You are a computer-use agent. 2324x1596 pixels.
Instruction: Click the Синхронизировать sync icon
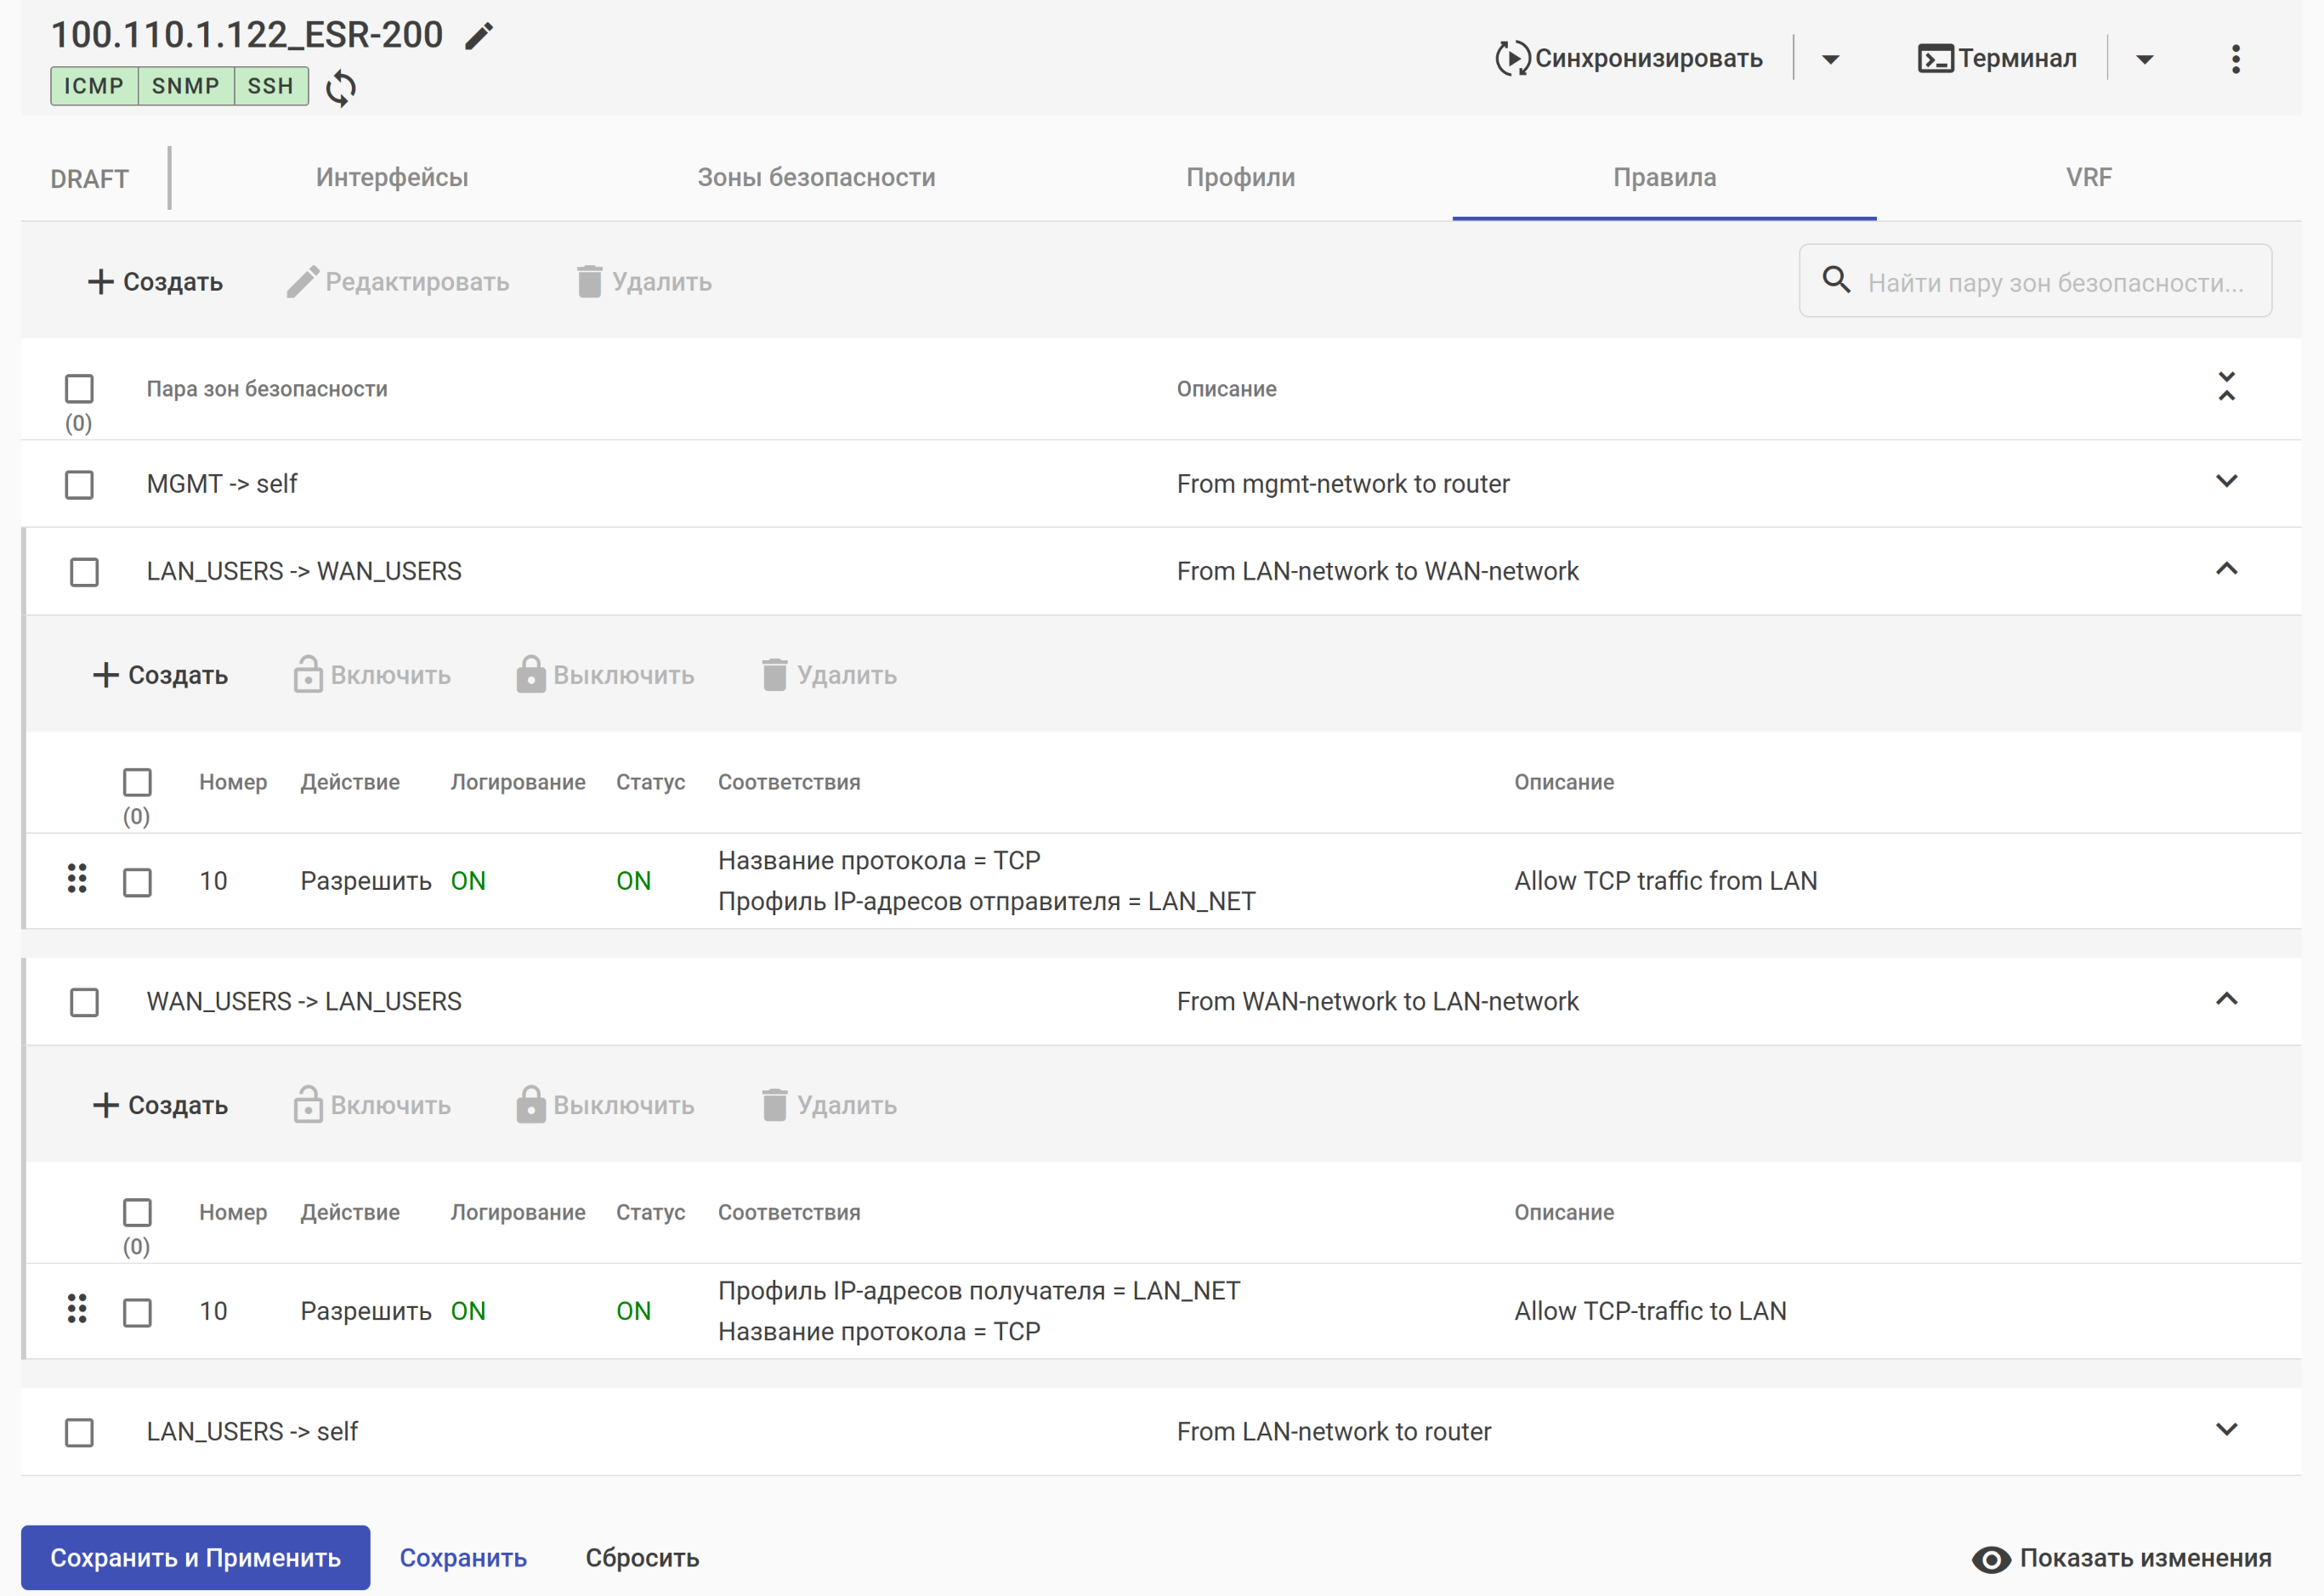1512,59
